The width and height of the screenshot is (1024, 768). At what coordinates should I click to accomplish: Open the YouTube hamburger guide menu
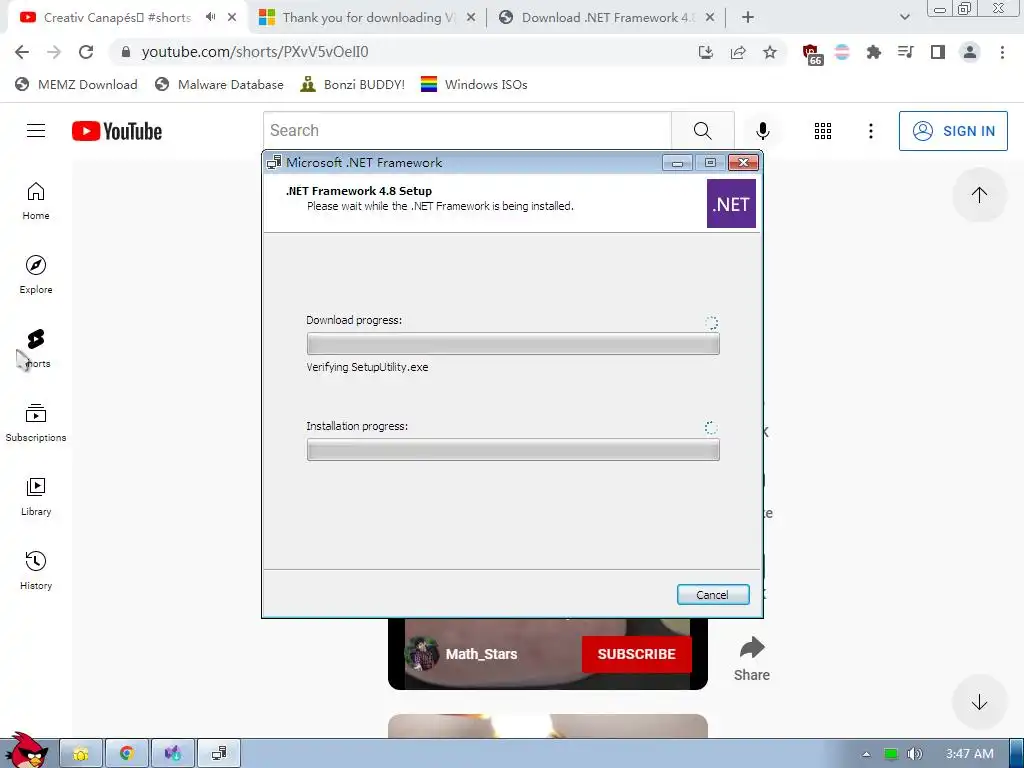[36, 131]
